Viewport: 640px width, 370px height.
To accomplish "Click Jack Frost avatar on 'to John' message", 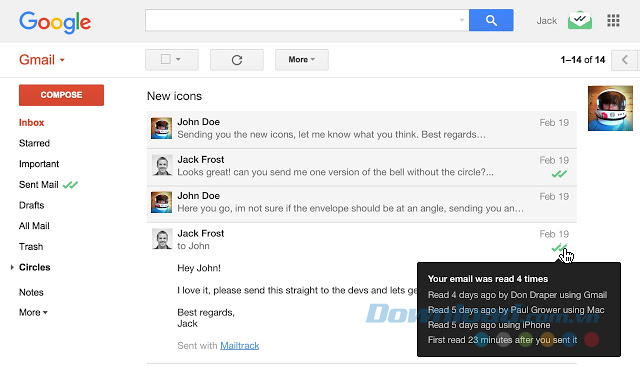I will 162,239.
